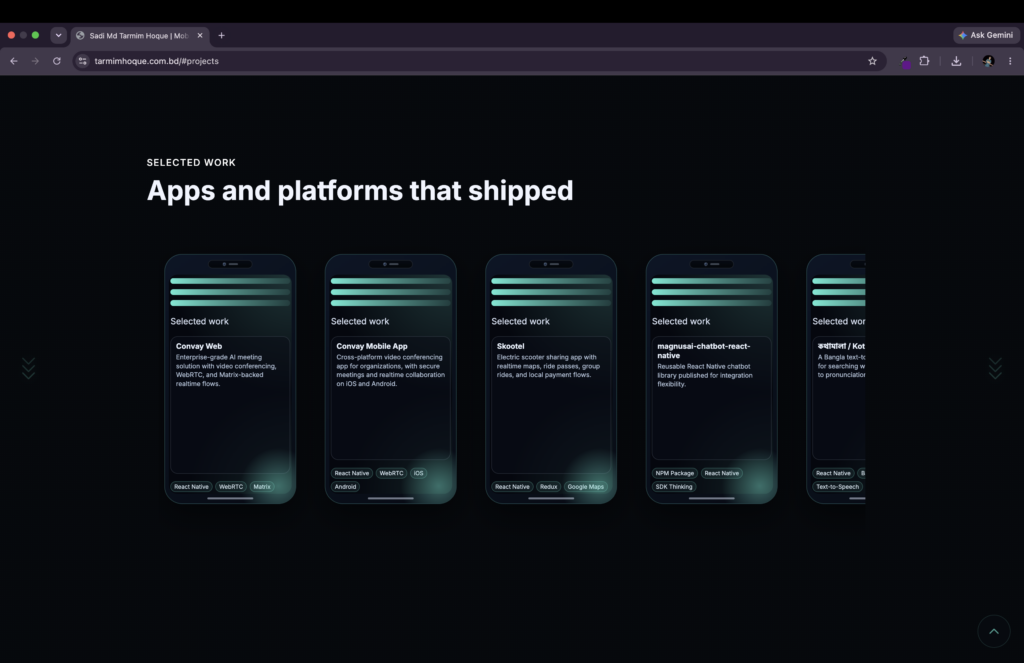Close the Sadi Md Tarmim Hoque tab
This screenshot has width=1024, height=663.
[200, 35]
